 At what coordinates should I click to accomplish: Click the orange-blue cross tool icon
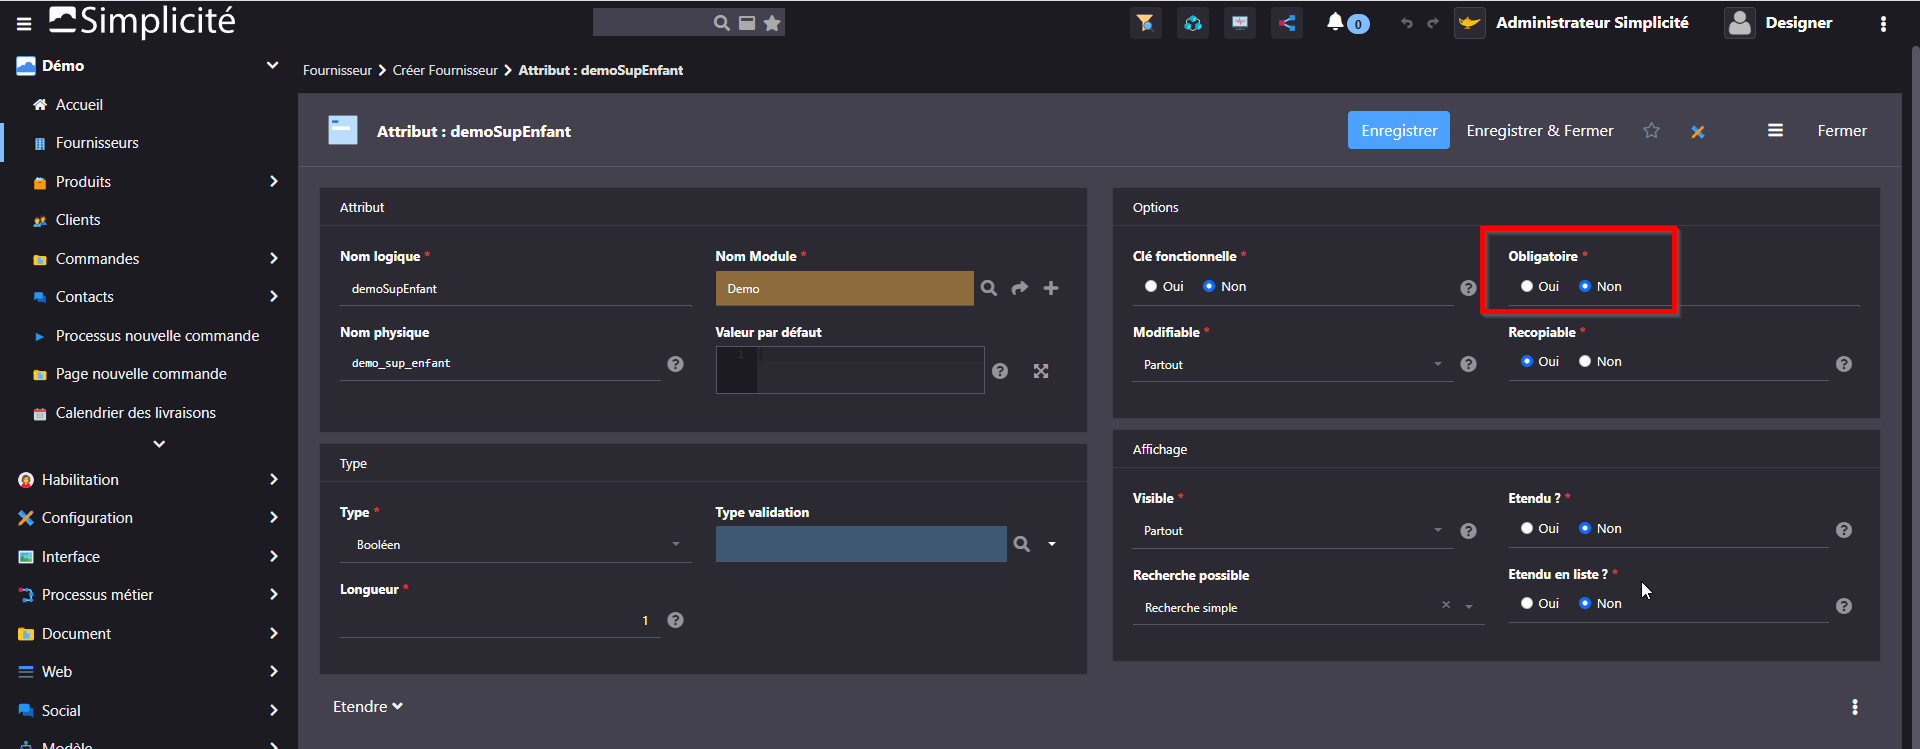[1698, 132]
